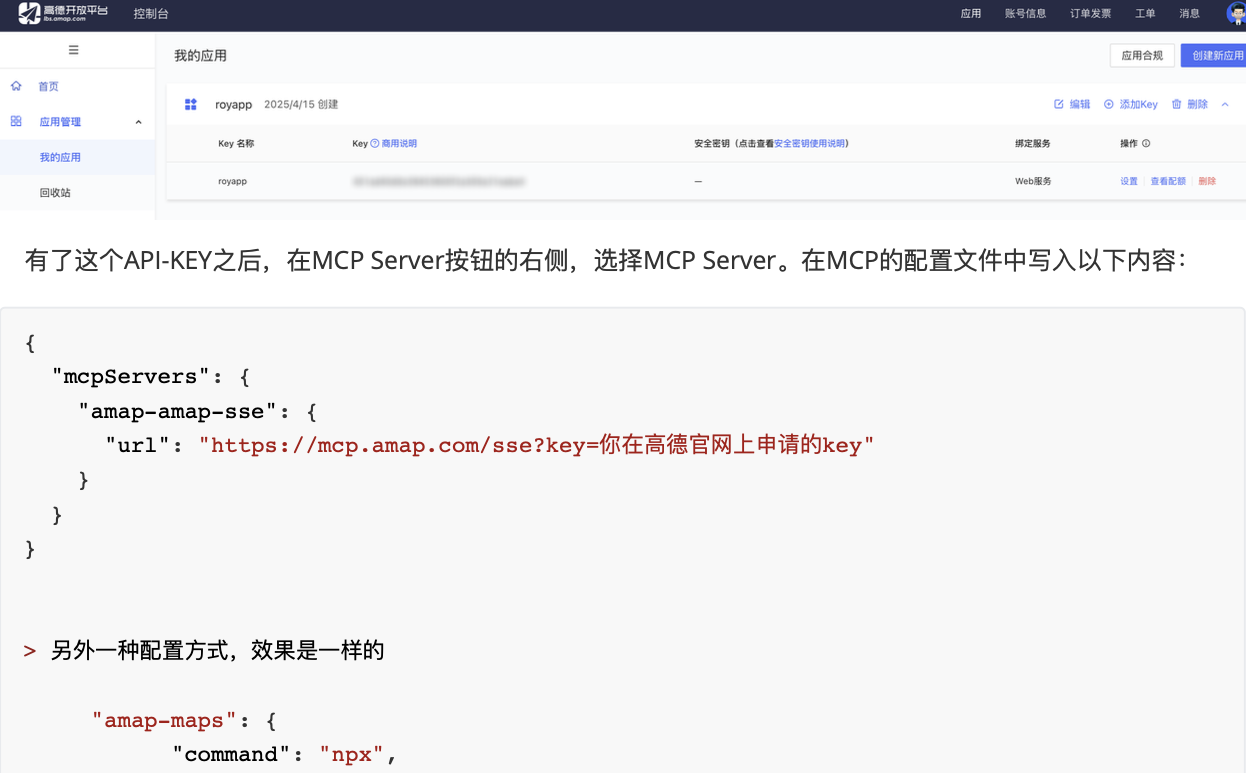Click the trash icon for app 删除

pos(1177,104)
